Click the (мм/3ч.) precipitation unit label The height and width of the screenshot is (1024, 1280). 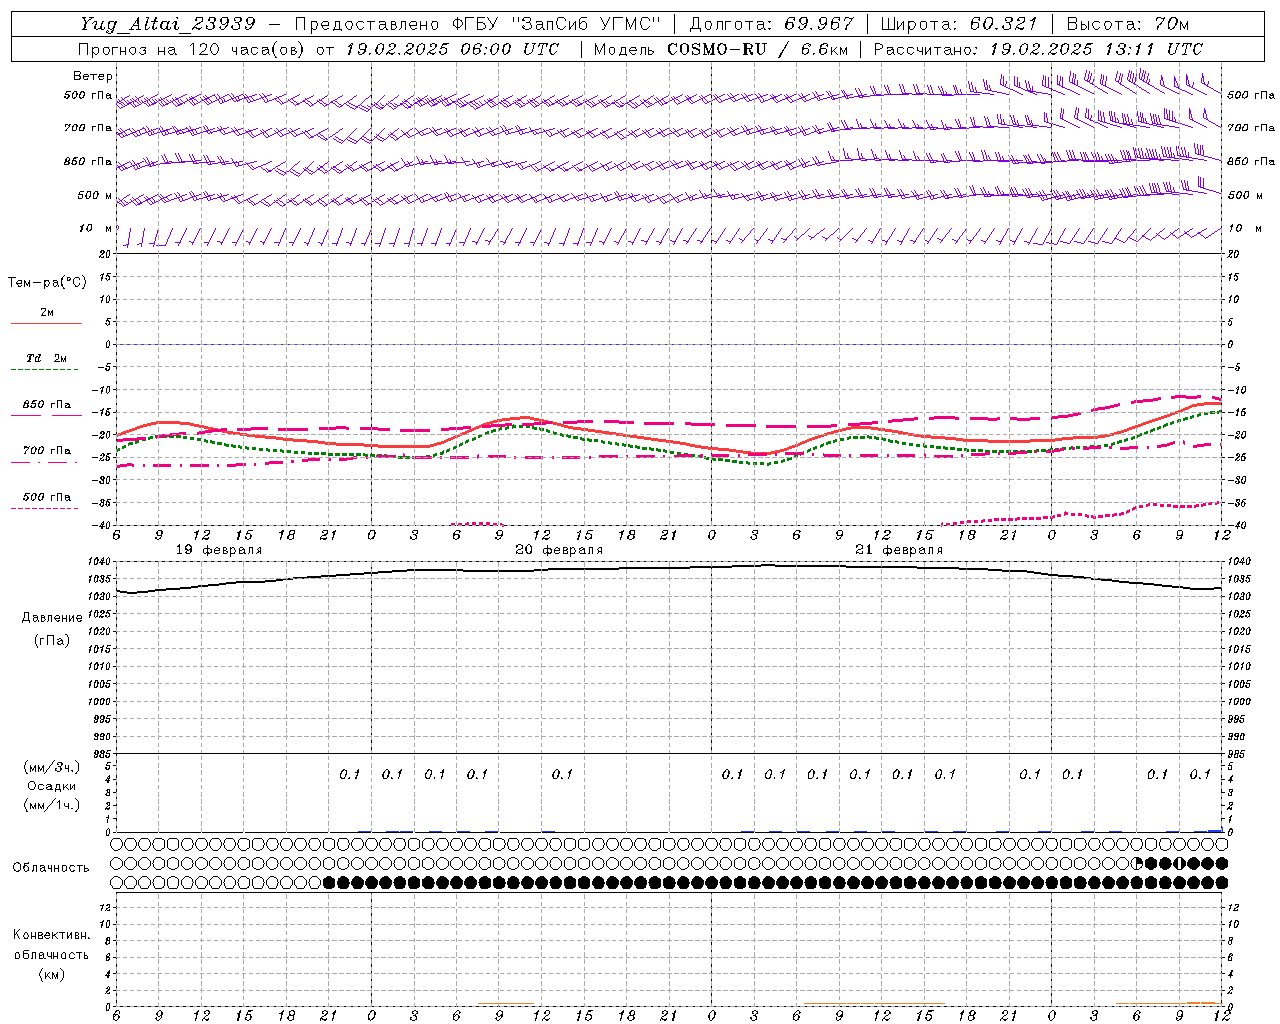point(51,767)
